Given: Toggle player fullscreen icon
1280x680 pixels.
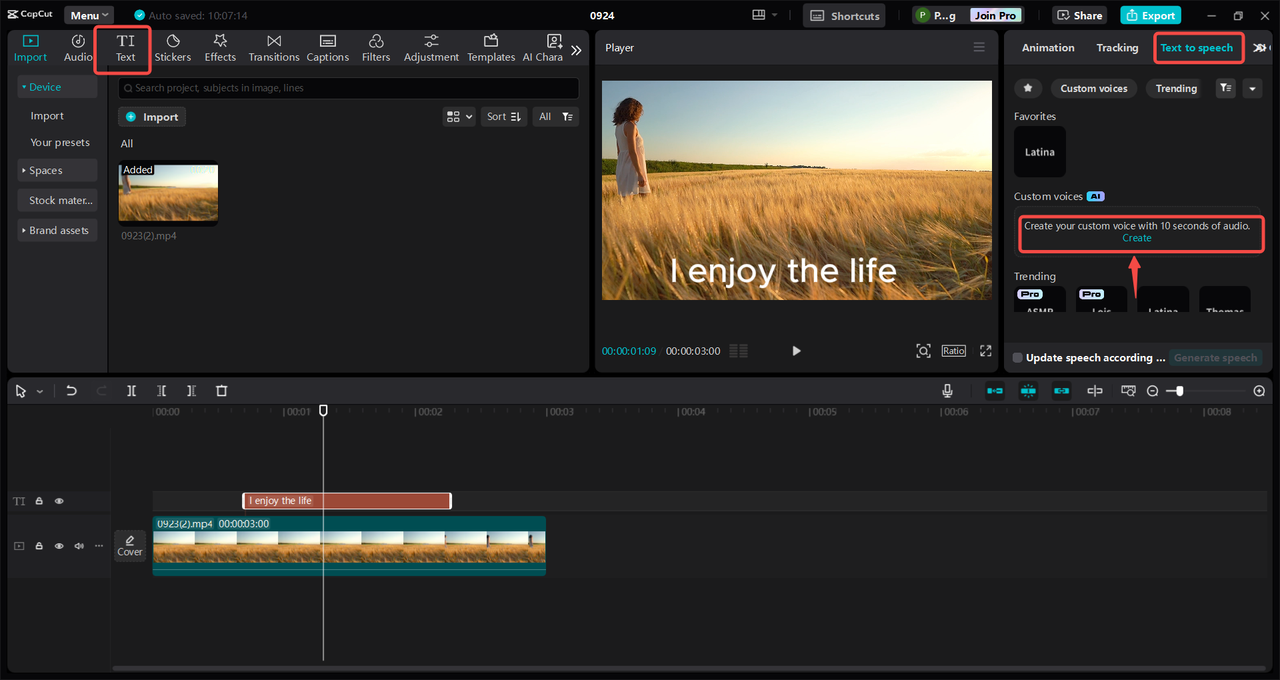Looking at the screenshot, I should pos(986,351).
